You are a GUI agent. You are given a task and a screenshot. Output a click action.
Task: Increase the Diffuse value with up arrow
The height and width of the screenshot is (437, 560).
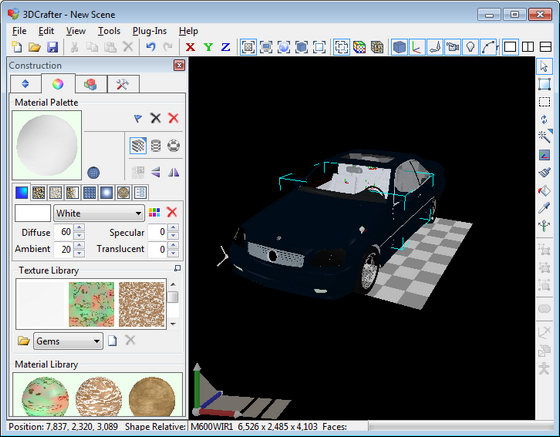coord(79,228)
